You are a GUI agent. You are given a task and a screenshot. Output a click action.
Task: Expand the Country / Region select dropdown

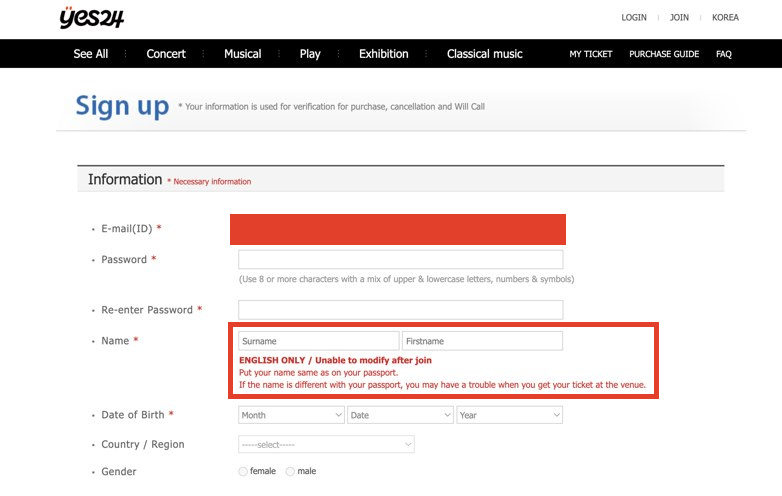click(326, 444)
